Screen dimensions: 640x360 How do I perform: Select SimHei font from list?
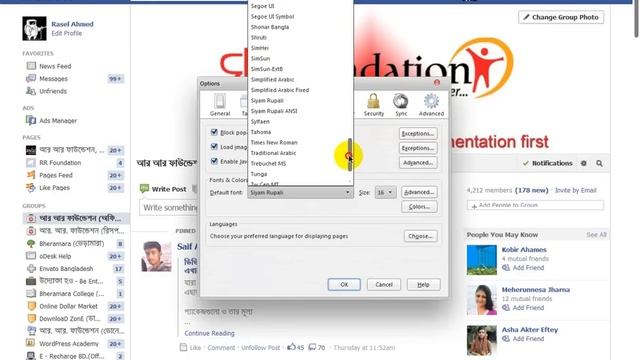tap(260, 48)
